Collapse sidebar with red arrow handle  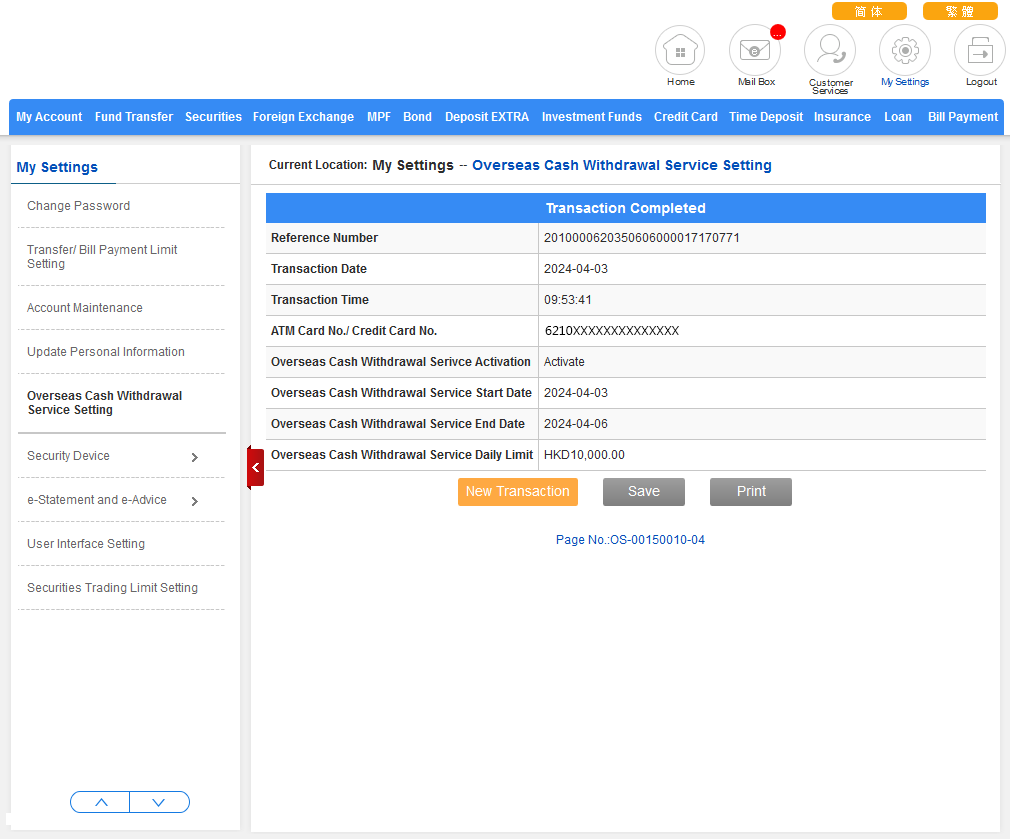click(255, 467)
